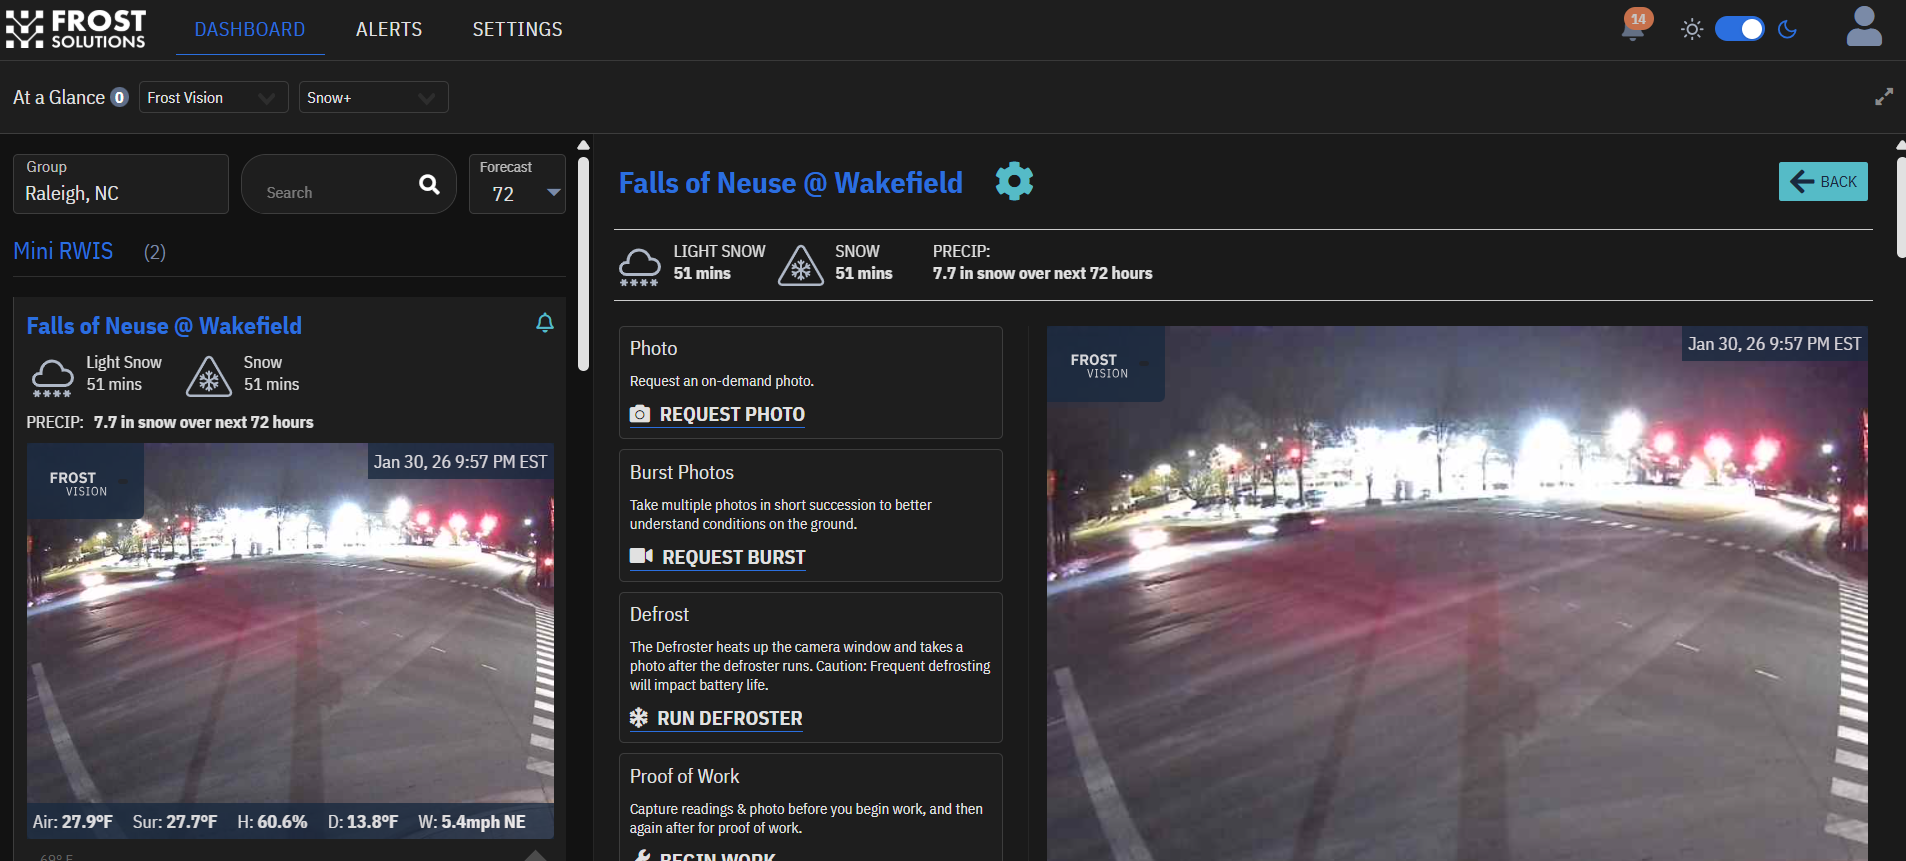Viewport: 1906px width, 861px height.
Task: Toggle the light/dark theme switch
Action: click(1740, 29)
